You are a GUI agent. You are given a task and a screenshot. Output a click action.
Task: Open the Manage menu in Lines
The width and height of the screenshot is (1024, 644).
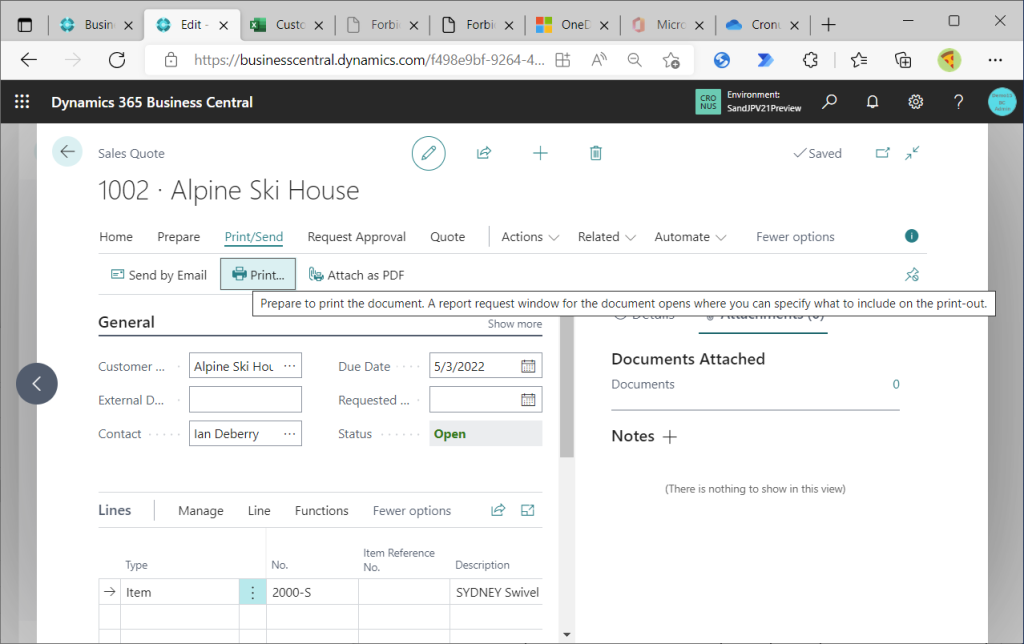click(x=200, y=511)
